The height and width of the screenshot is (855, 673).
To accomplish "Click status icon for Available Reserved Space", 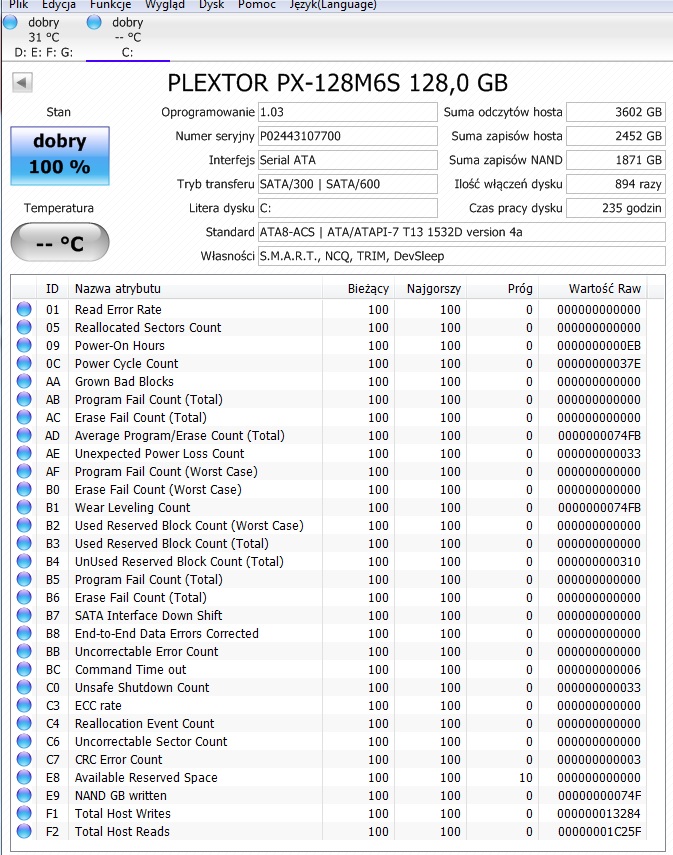I will (x=24, y=777).
